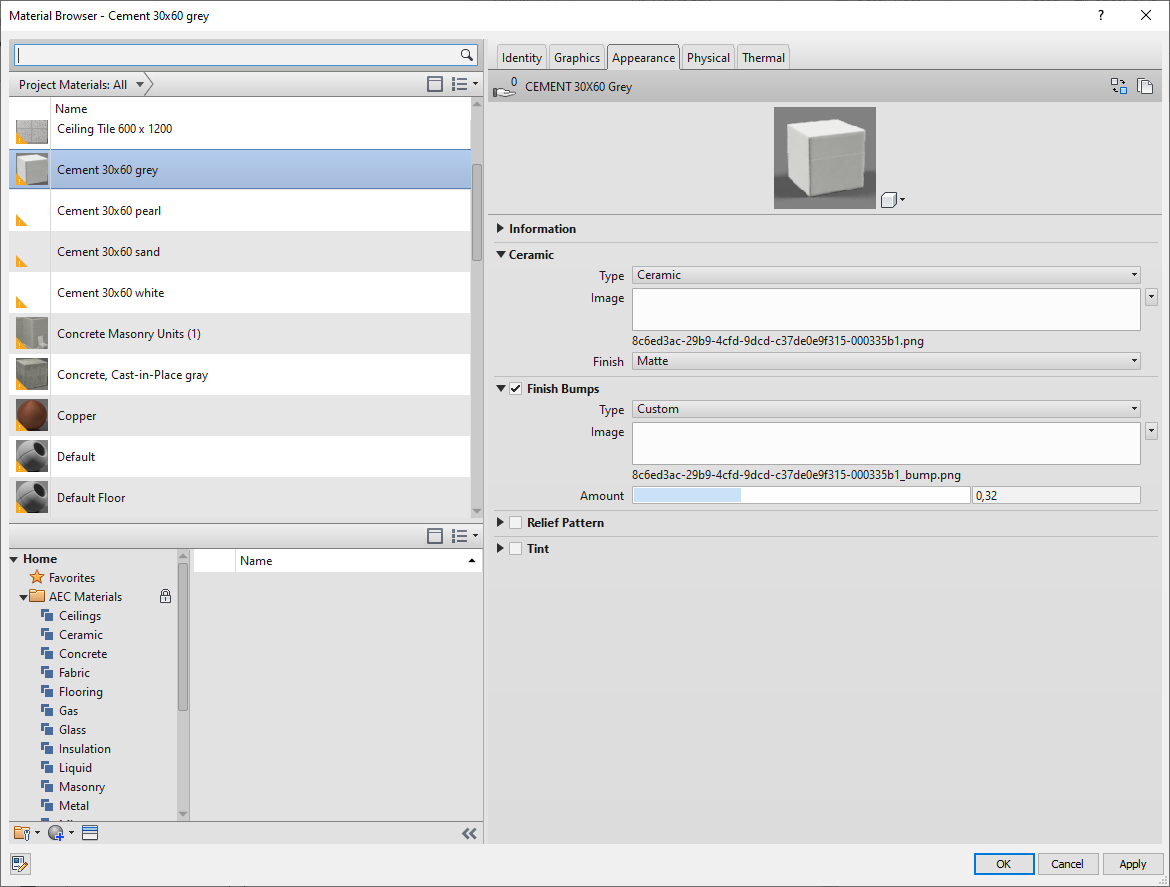1170x887 pixels.
Task: Open the manage material library folder icon
Action: 24,832
